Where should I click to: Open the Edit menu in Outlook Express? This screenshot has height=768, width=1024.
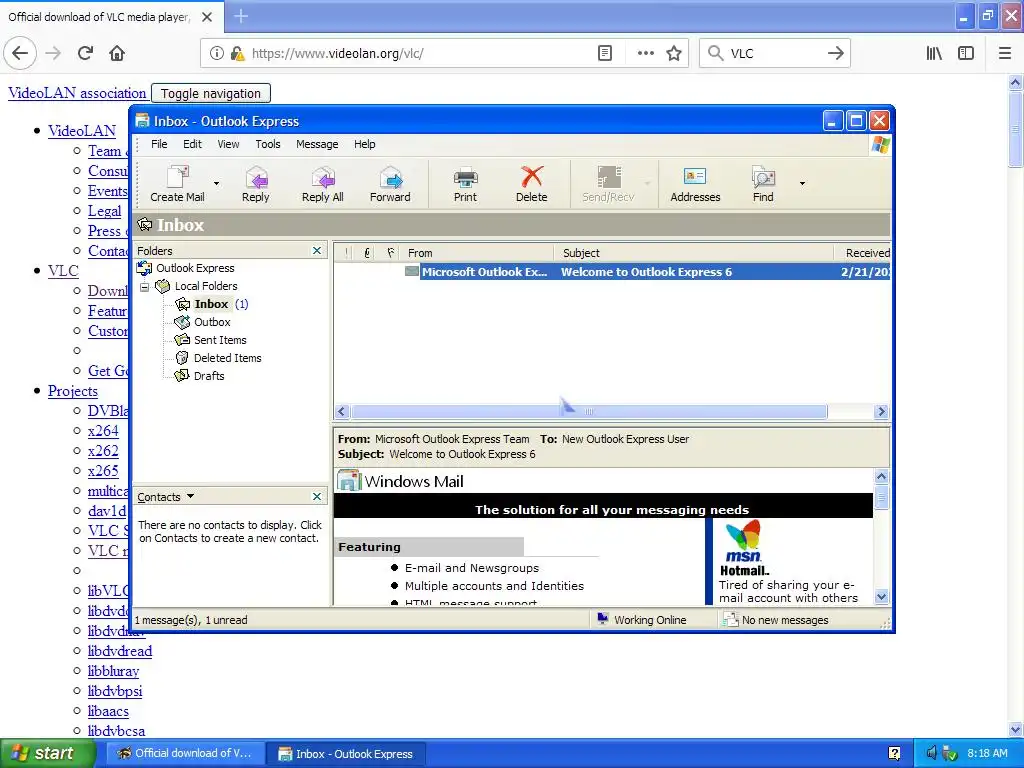tap(192, 144)
